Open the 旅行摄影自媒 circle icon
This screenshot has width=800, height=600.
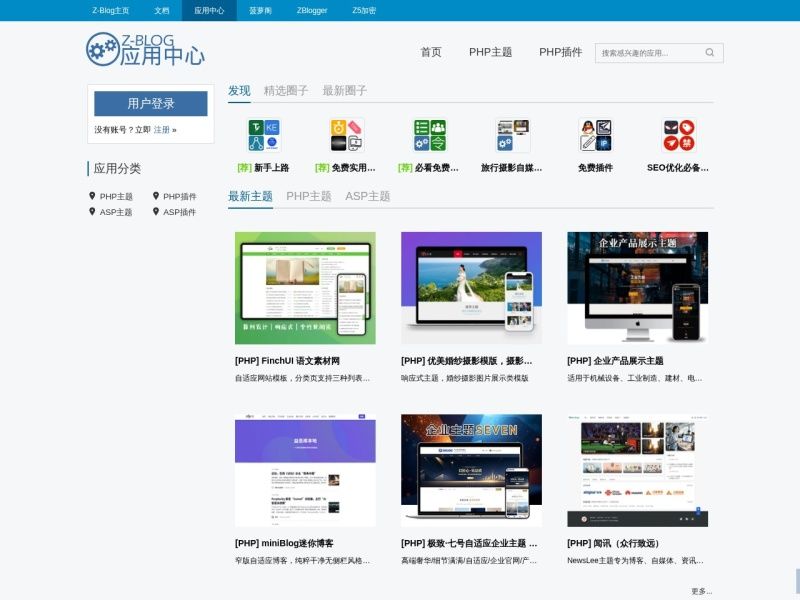pos(513,135)
